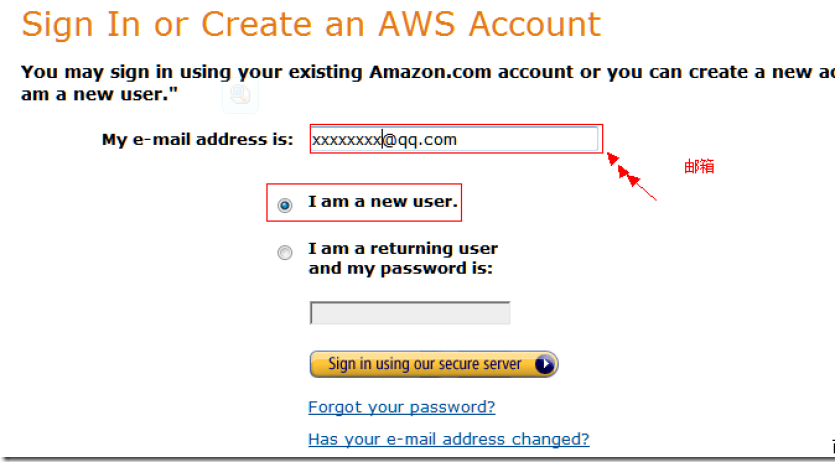Click the "I am a new user." label text
The image size is (835, 462).
coord(382,202)
